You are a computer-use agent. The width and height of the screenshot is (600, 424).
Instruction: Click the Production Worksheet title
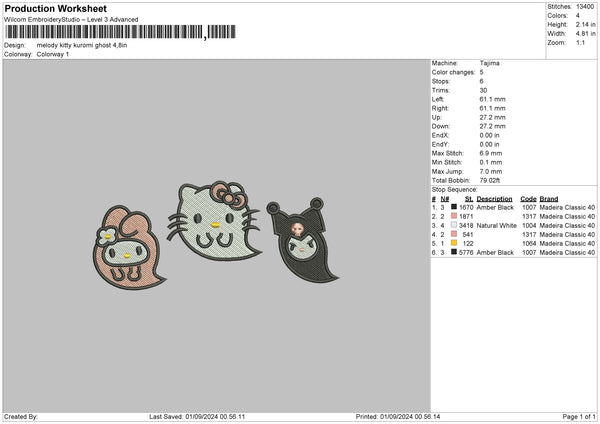(55, 8)
